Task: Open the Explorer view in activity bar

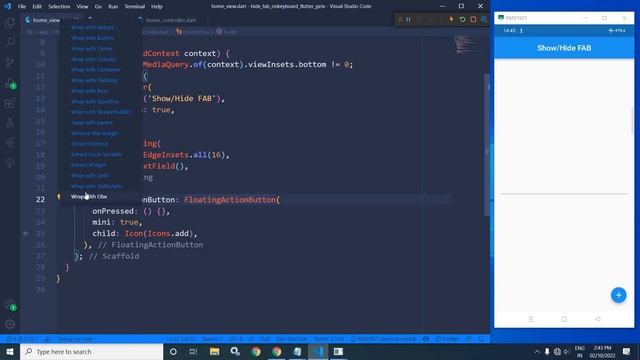Action: (x=10, y=22)
